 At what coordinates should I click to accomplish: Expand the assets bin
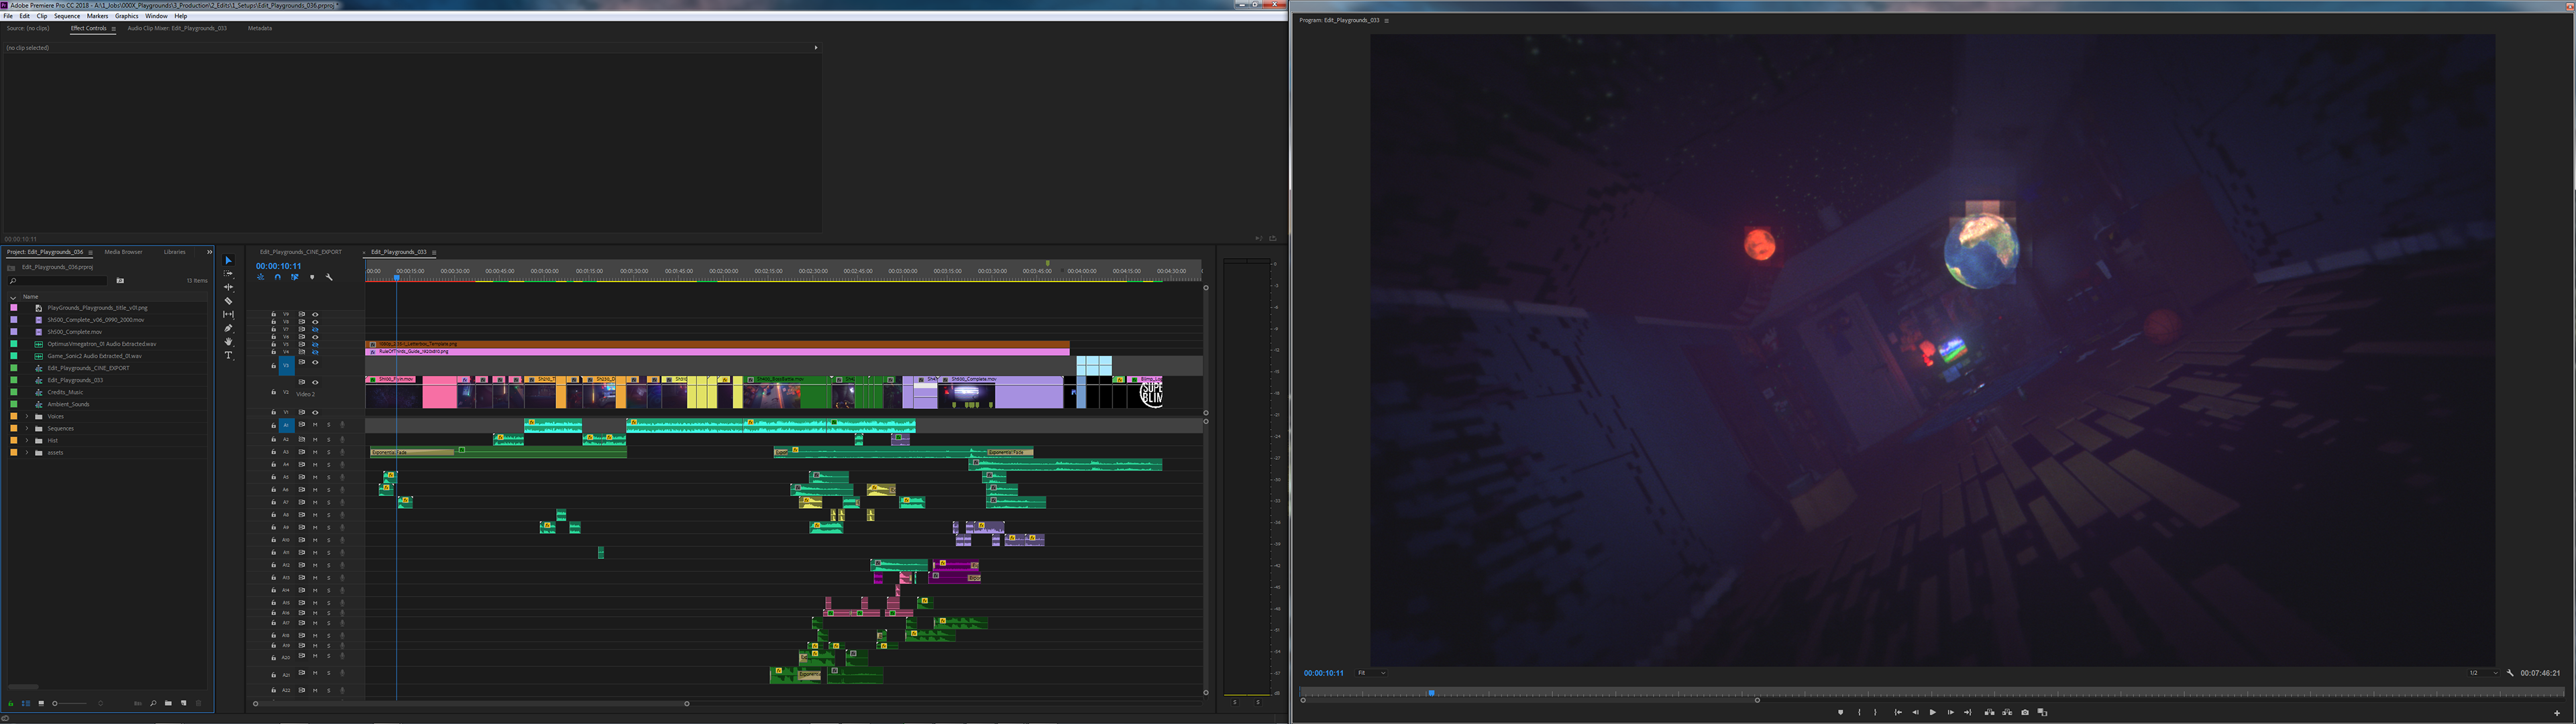(27, 452)
